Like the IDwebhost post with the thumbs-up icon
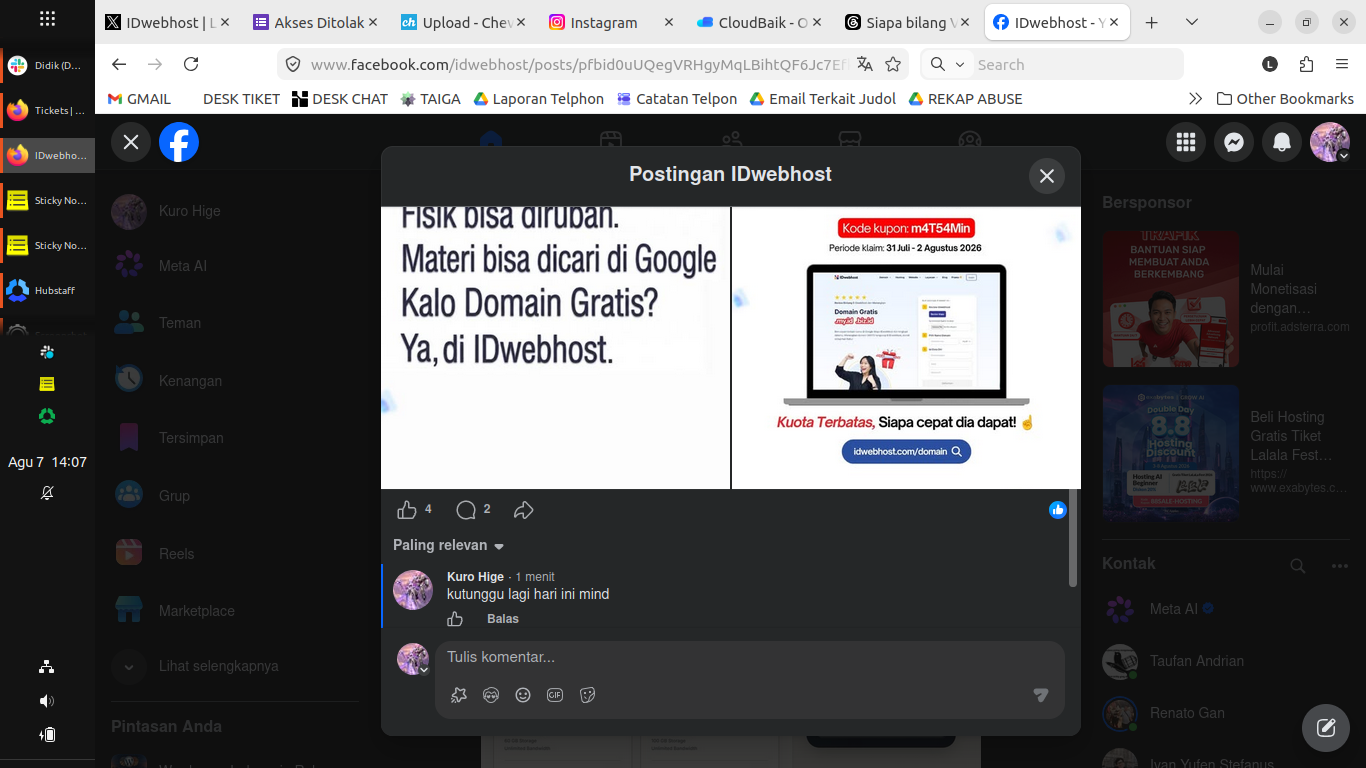1366x768 pixels. pos(407,510)
